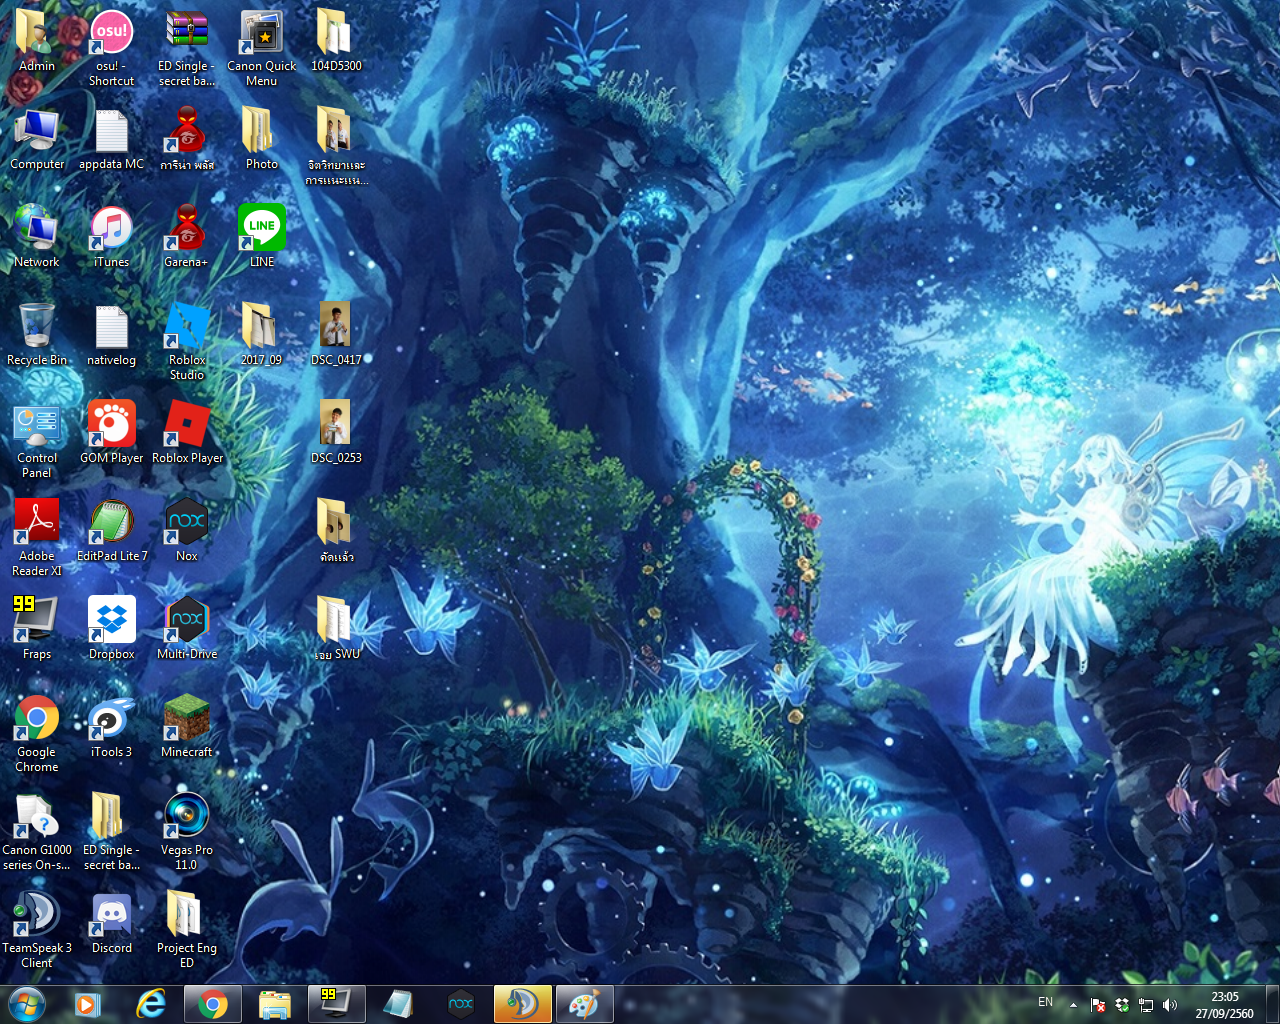
Task: Select the Roblox Player desktop icon
Action: [187, 432]
